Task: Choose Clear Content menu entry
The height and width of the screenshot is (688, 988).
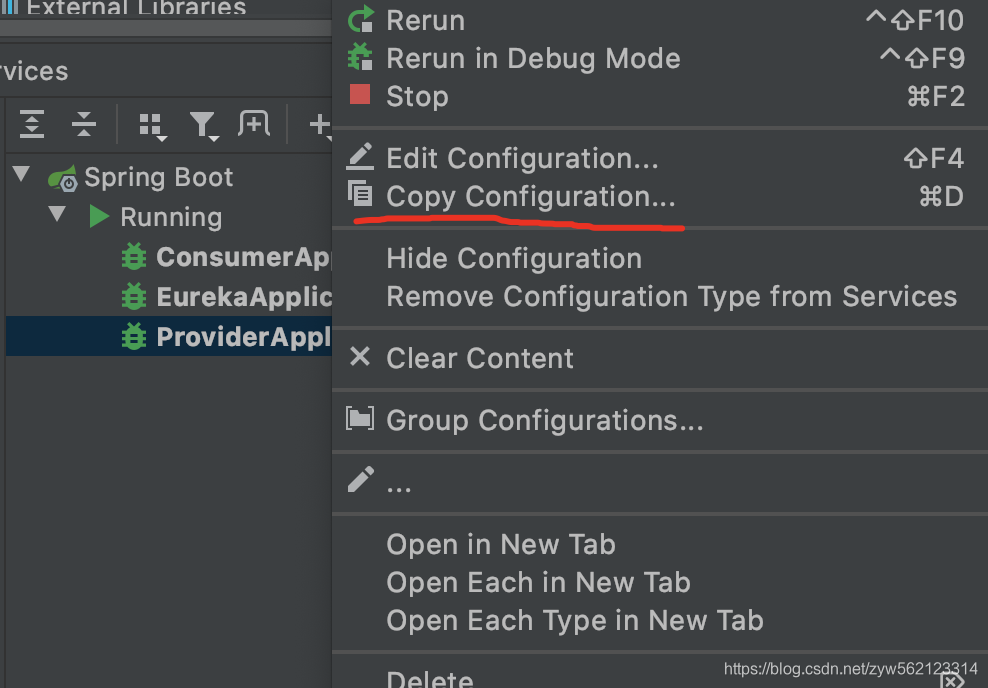Action: (660, 358)
